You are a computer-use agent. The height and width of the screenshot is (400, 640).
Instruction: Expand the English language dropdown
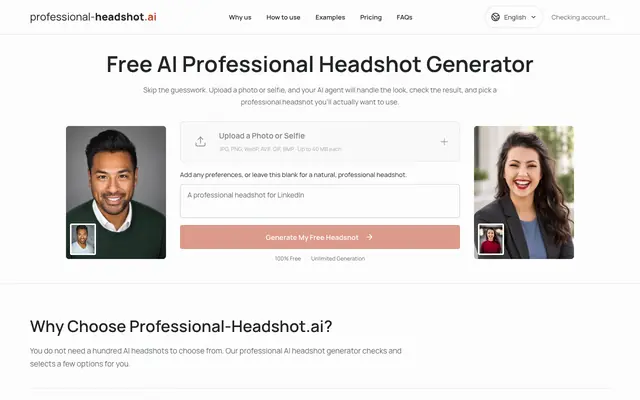[514, 17]
